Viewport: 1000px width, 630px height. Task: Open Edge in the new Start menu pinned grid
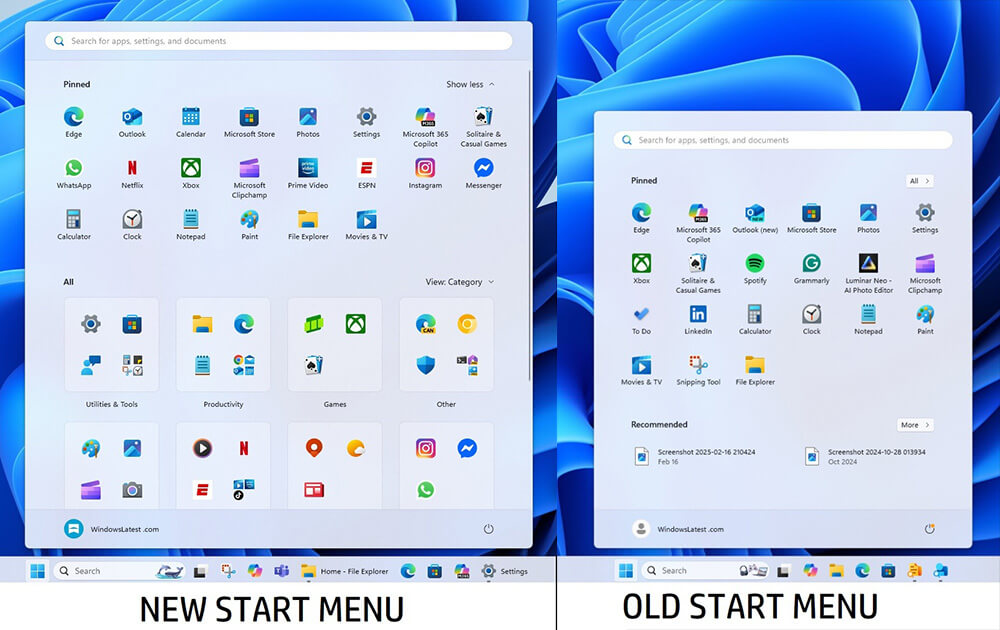(x=73, y=122)
